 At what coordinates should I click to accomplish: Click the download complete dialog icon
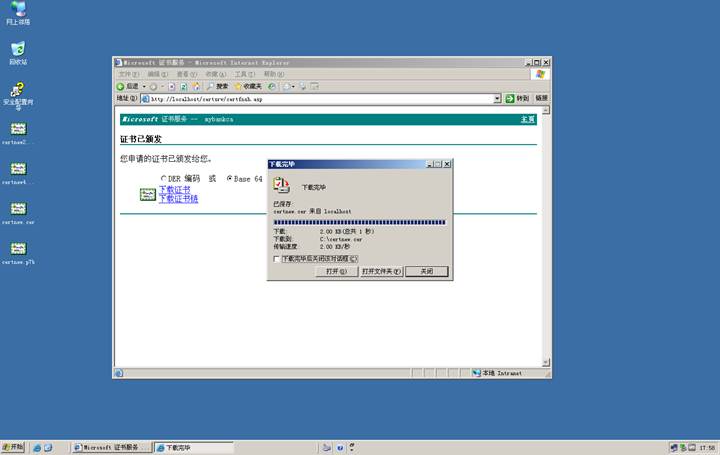click(281, 185)
